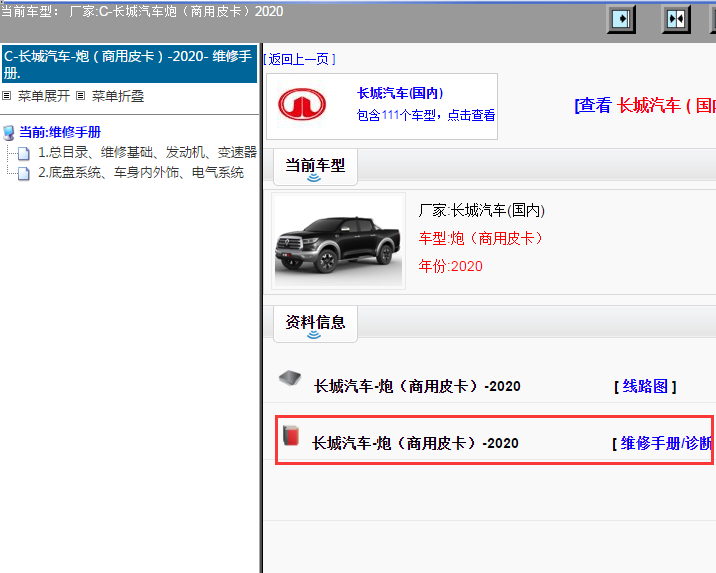Click 包含111个车型,点击查看 link

pos(426,115)
